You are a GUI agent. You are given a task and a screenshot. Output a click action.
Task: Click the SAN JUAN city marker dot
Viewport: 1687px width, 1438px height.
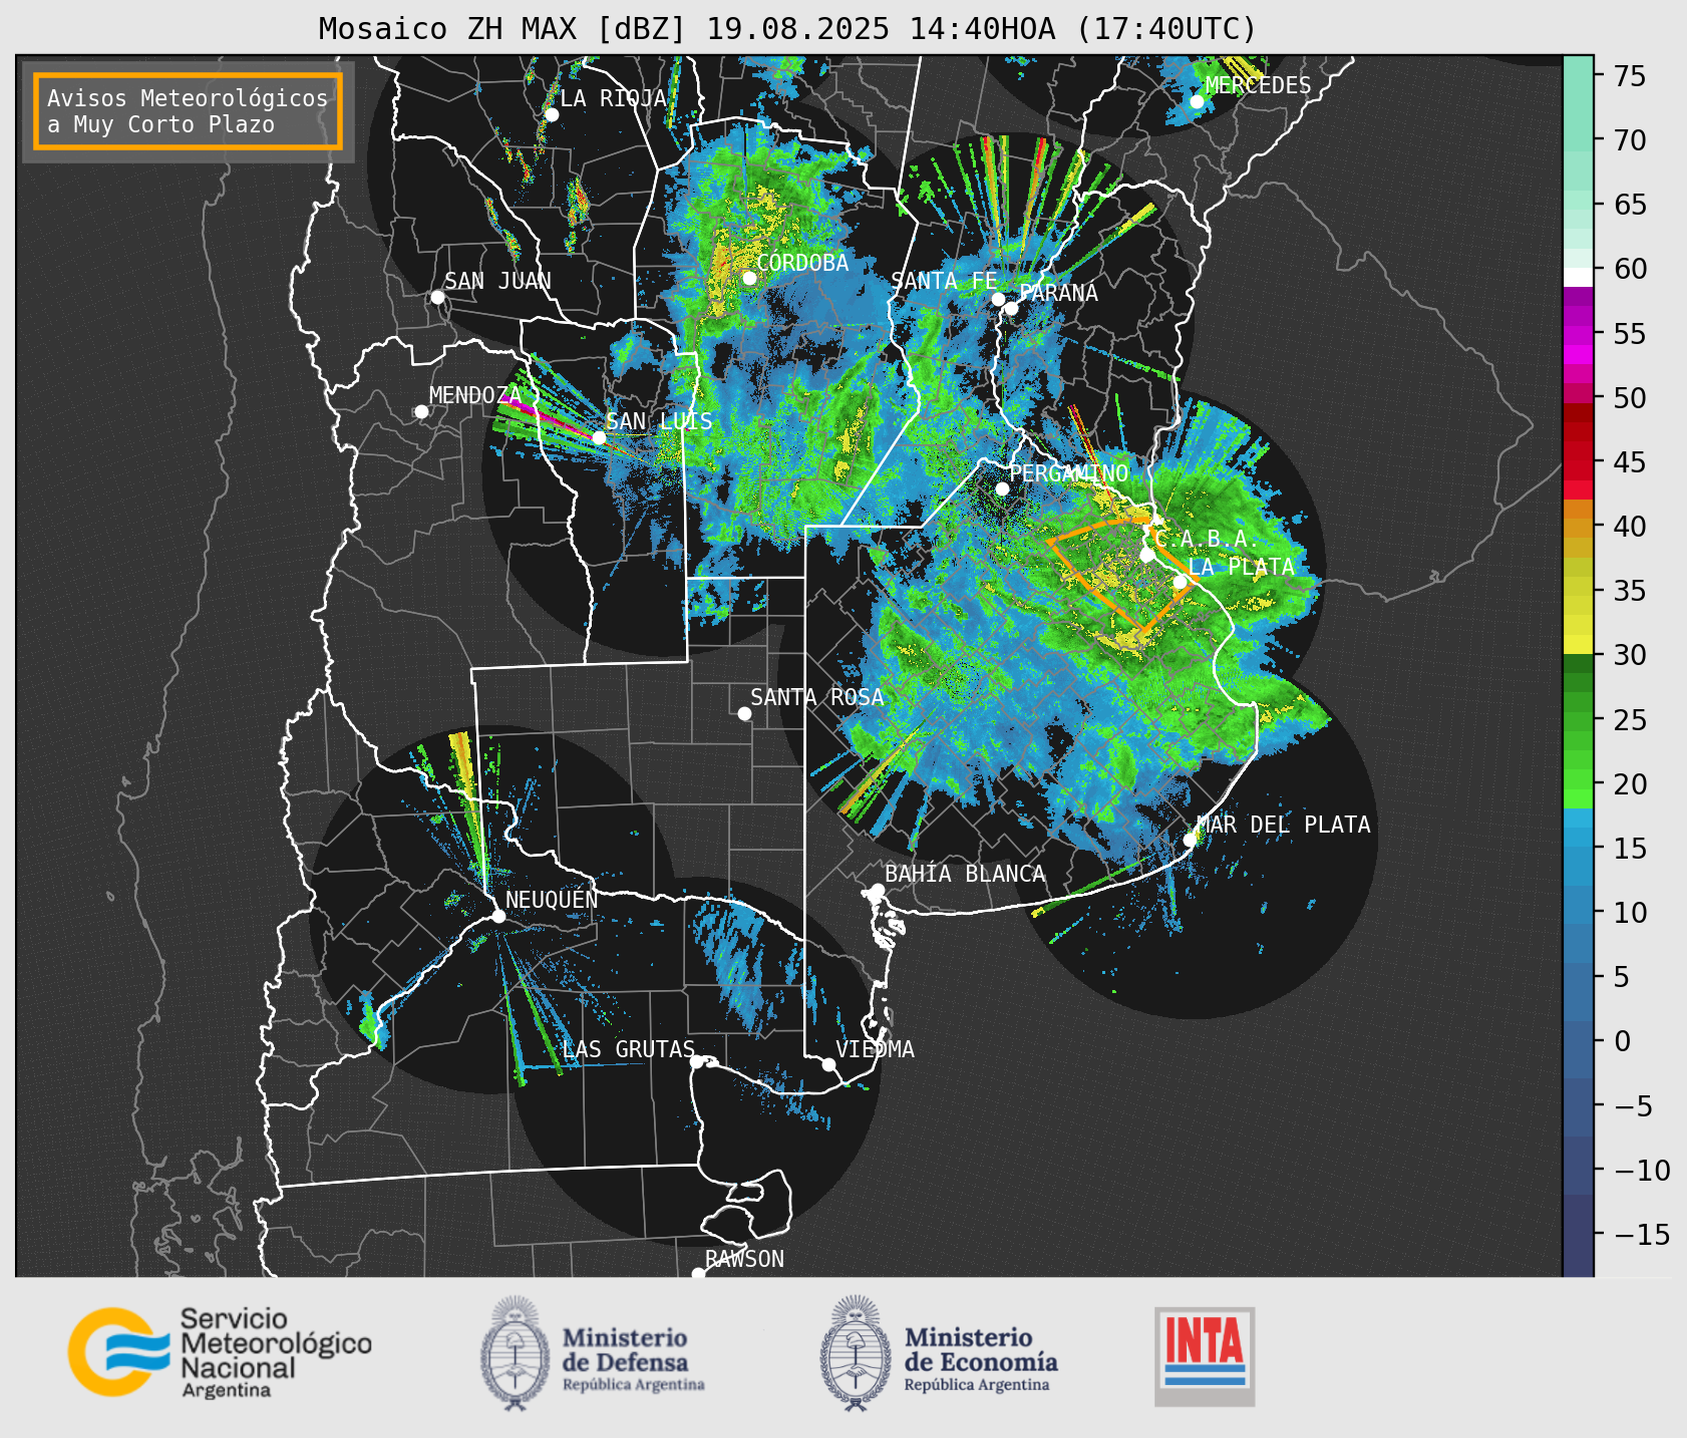pos(437,297)
